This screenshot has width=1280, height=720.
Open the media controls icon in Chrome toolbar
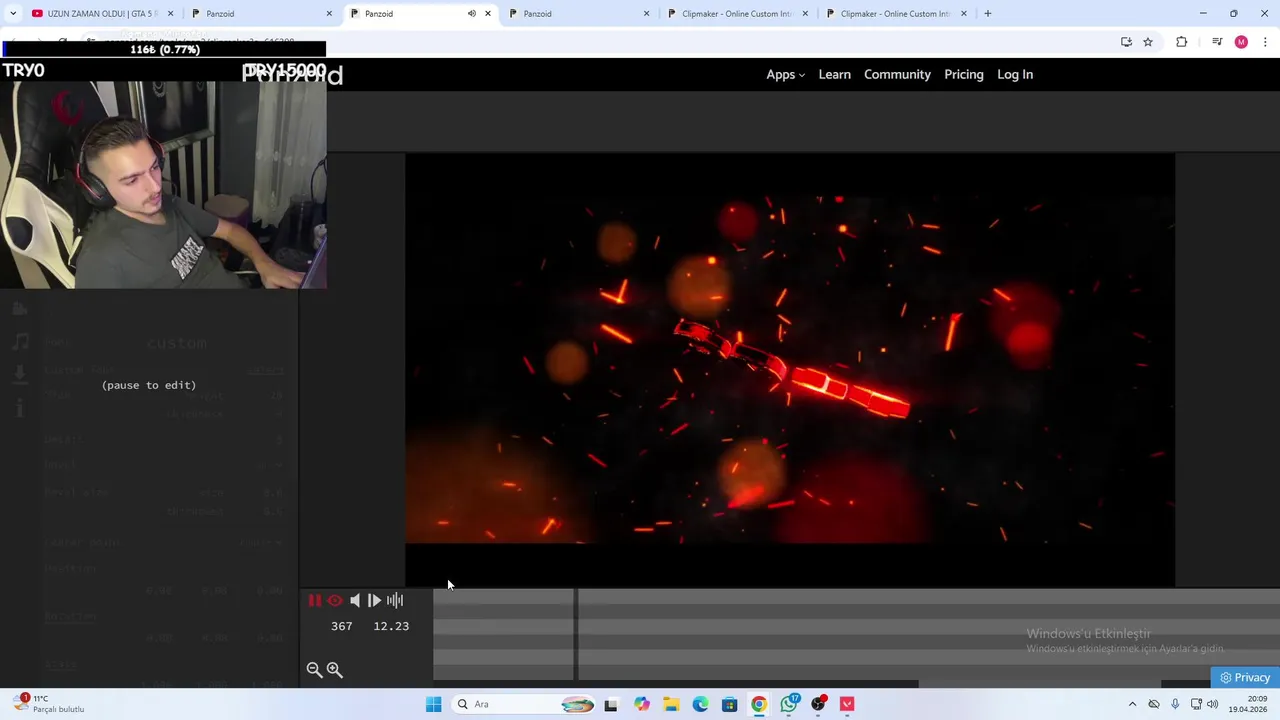click(x=1217, y=42)
